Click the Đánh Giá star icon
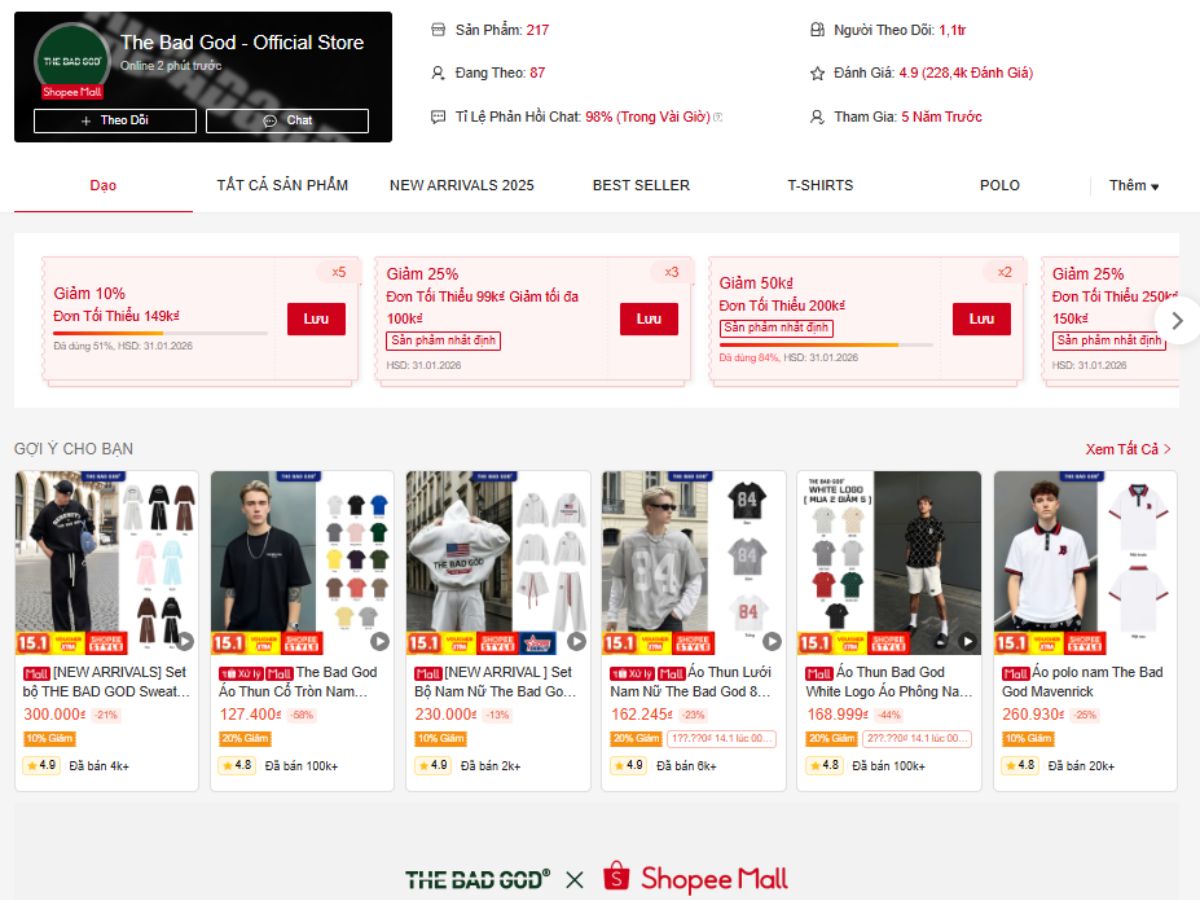1200x900 pixels. [x=817, y=73]
